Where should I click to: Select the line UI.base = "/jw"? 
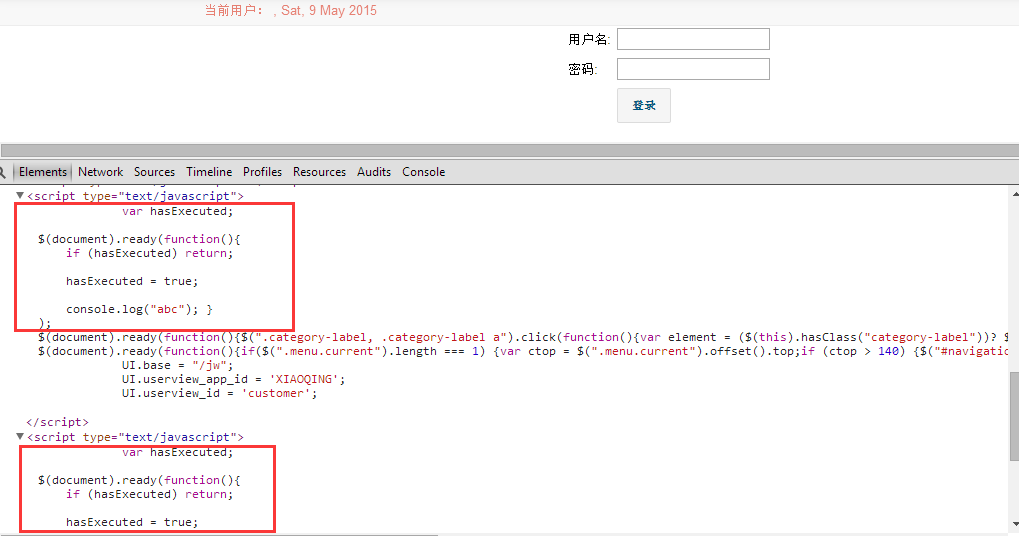click(x=177, y=365)
